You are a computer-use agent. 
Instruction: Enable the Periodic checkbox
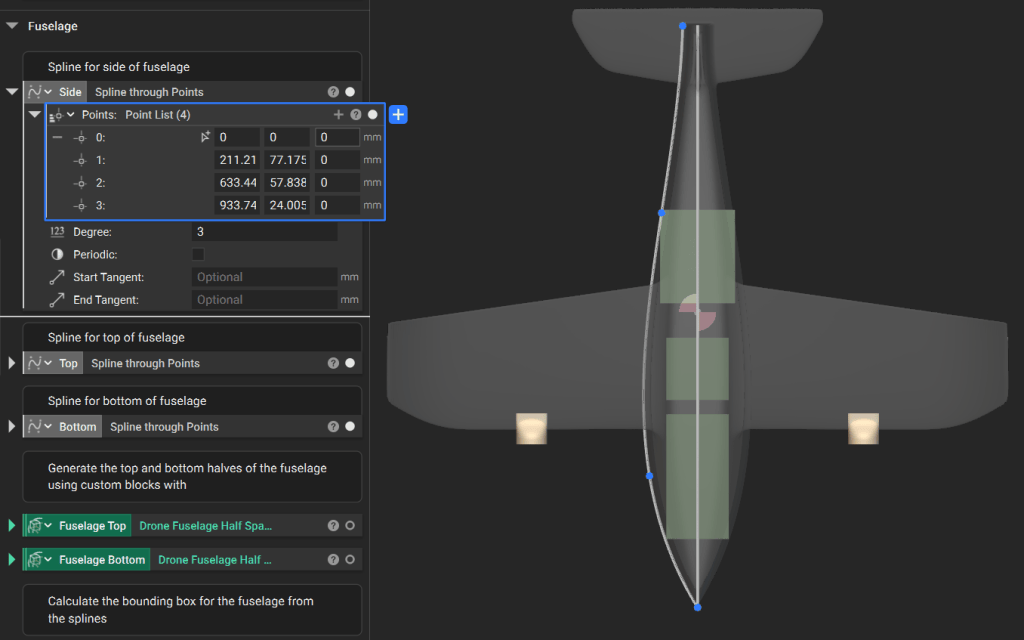tap(199, 255)
